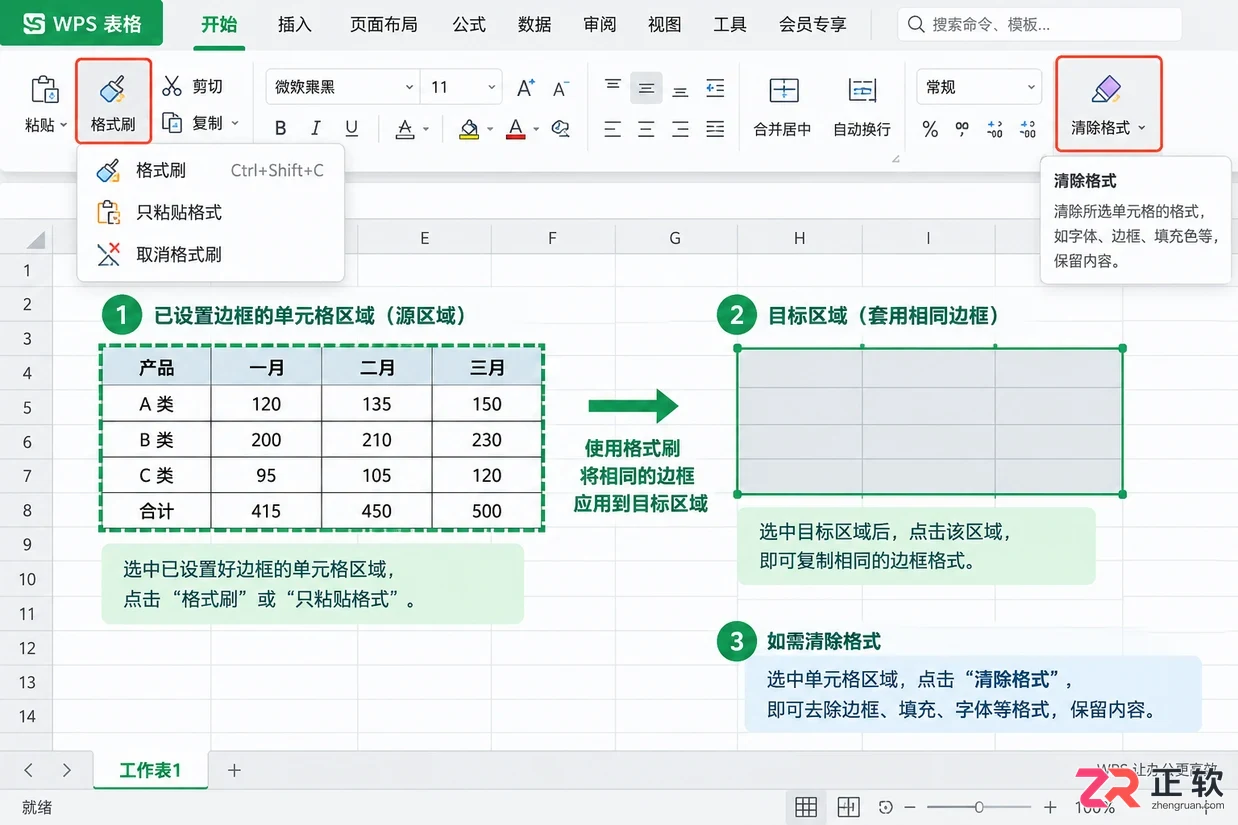Screen dimensions: 1238x825
Task: Open the 会员专享 ribbon tab
Action: coord(813,24)
